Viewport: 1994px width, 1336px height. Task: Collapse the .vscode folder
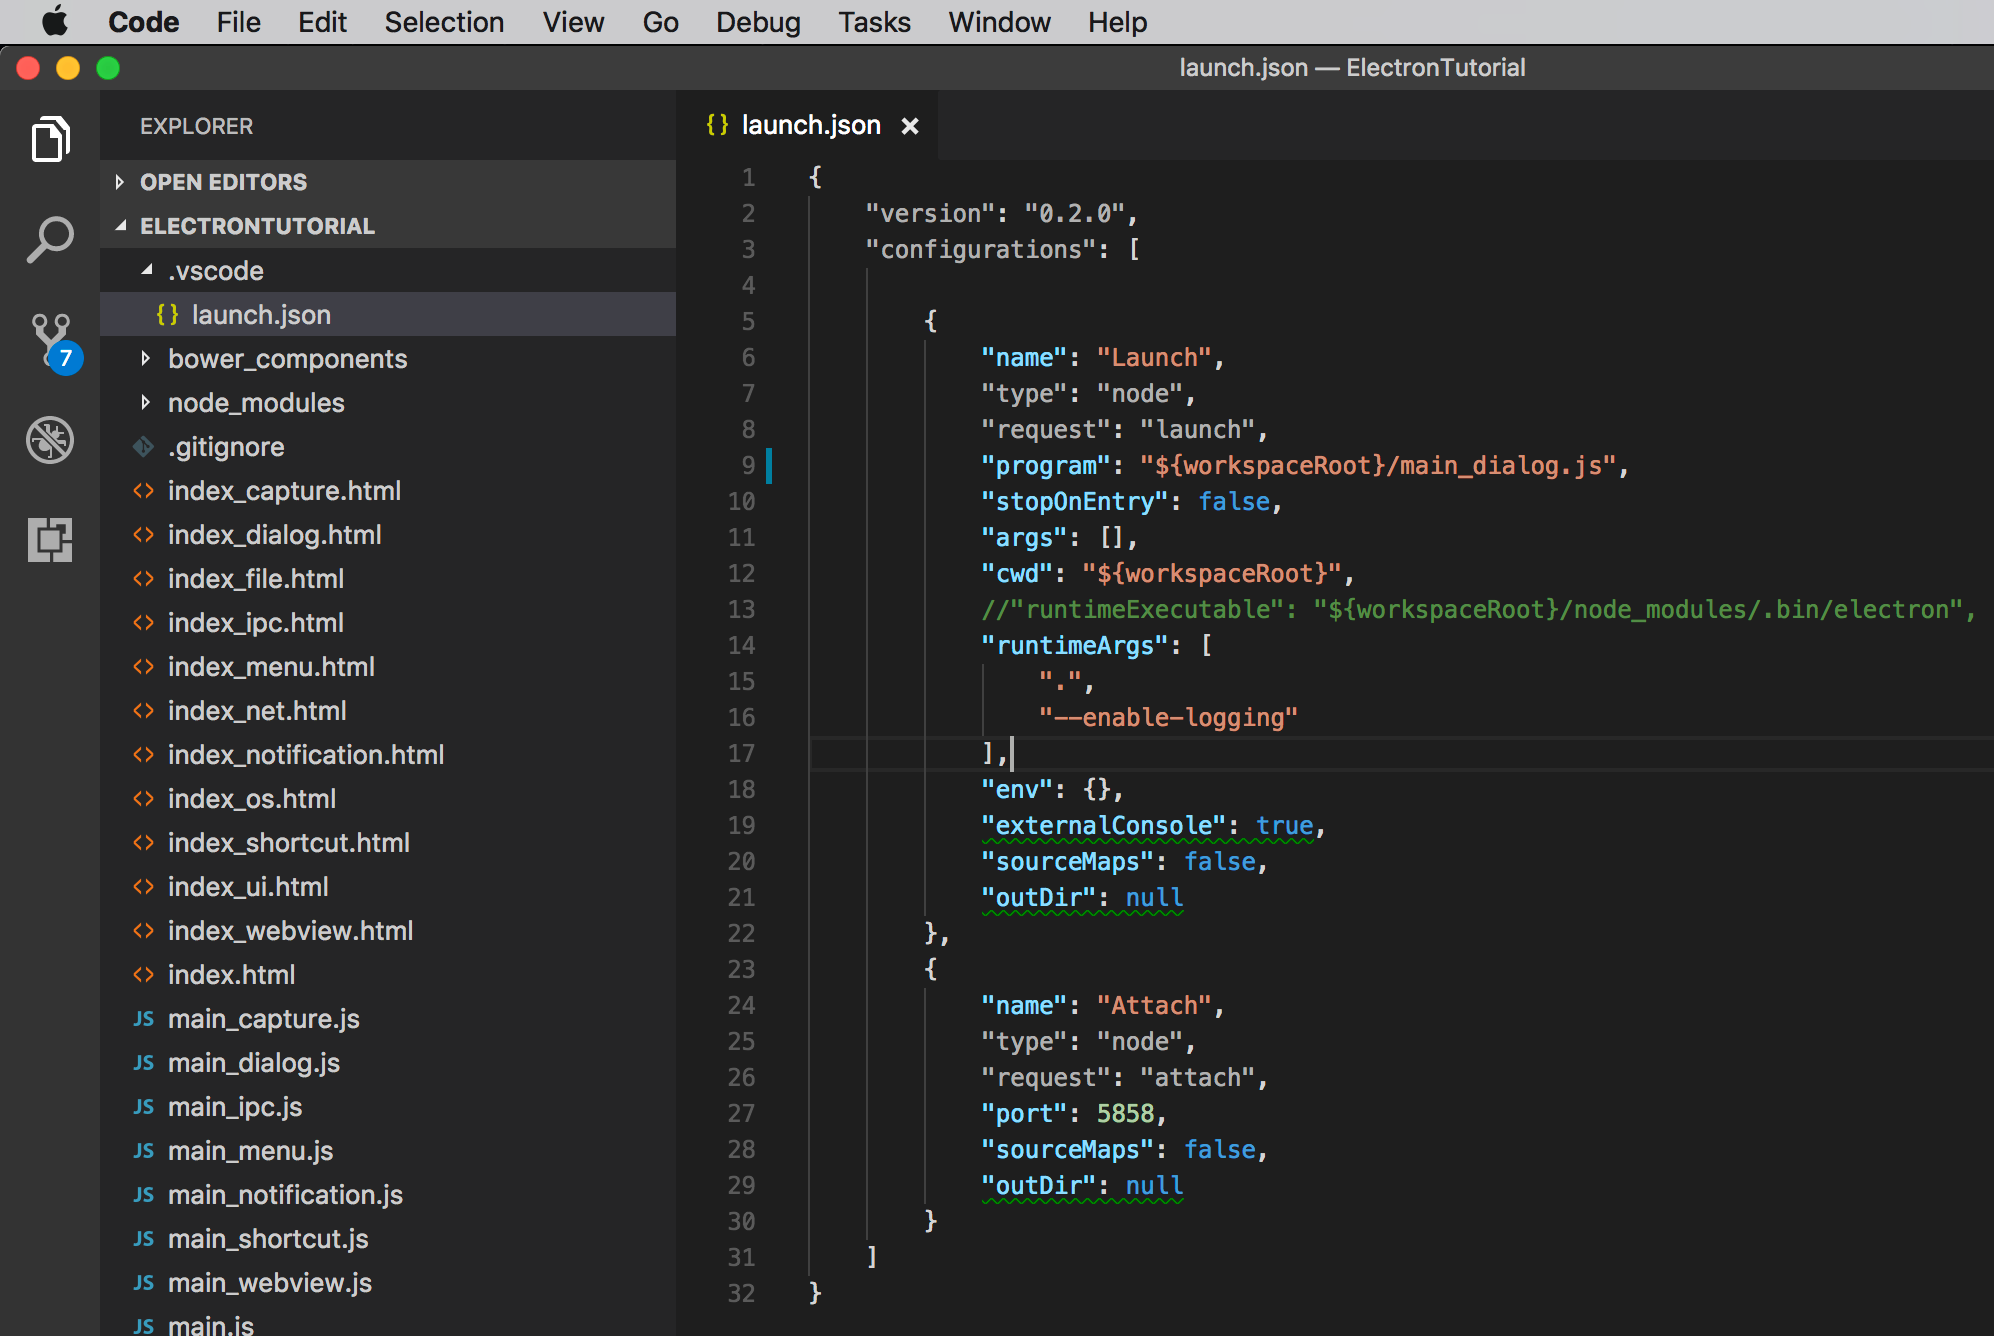click(388, 271)
